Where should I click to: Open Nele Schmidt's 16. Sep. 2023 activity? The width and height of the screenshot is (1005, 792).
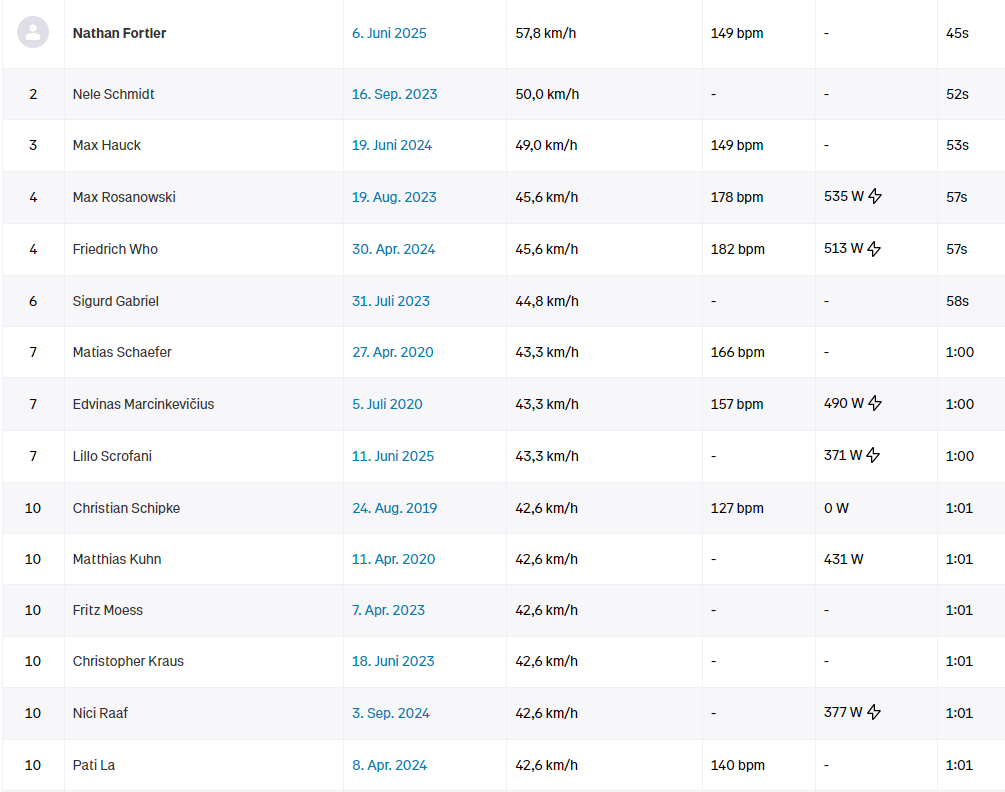[x=394, y=94]
